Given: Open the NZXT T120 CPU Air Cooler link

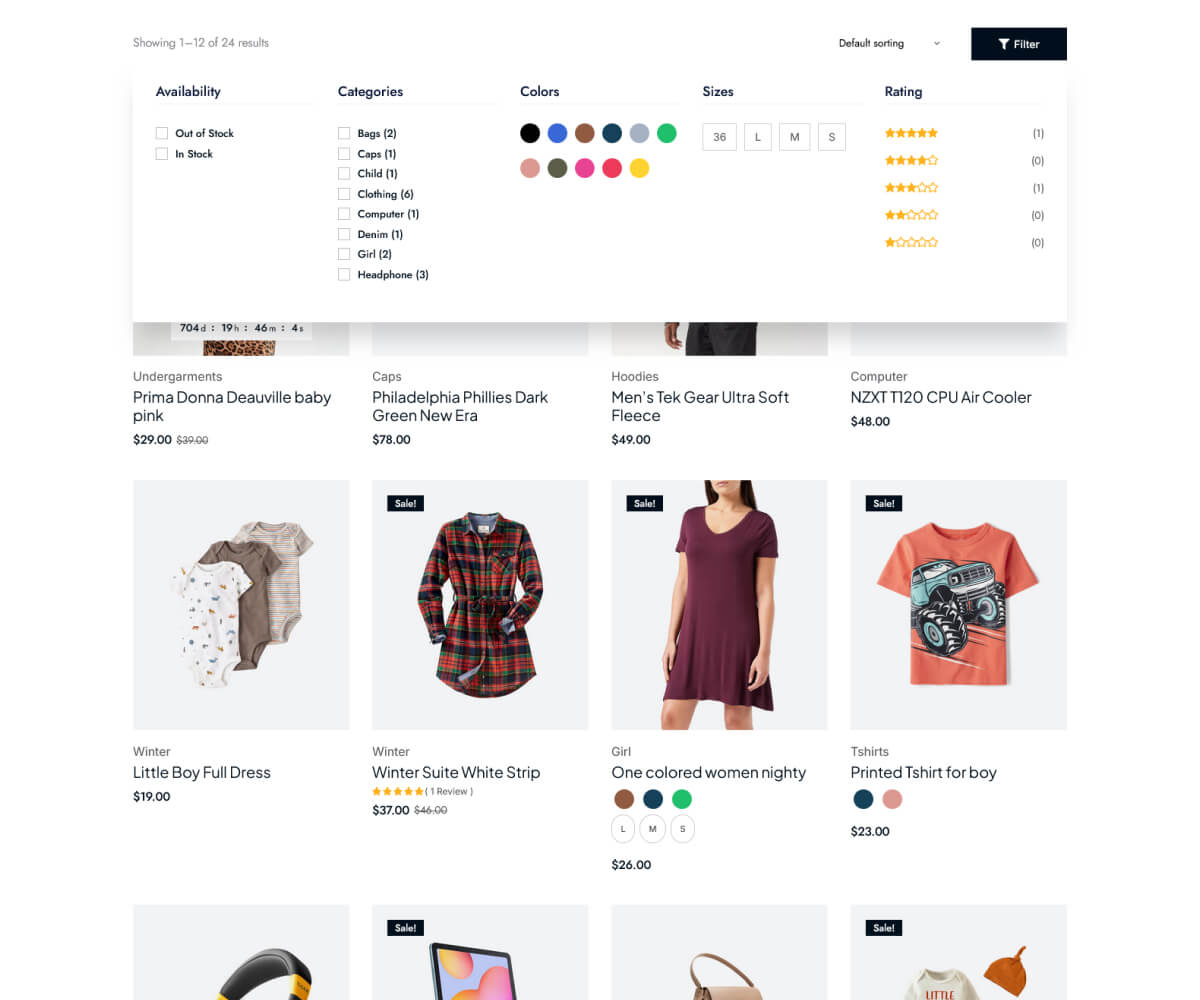Looking at the screenshot, I should click(941, 397).
